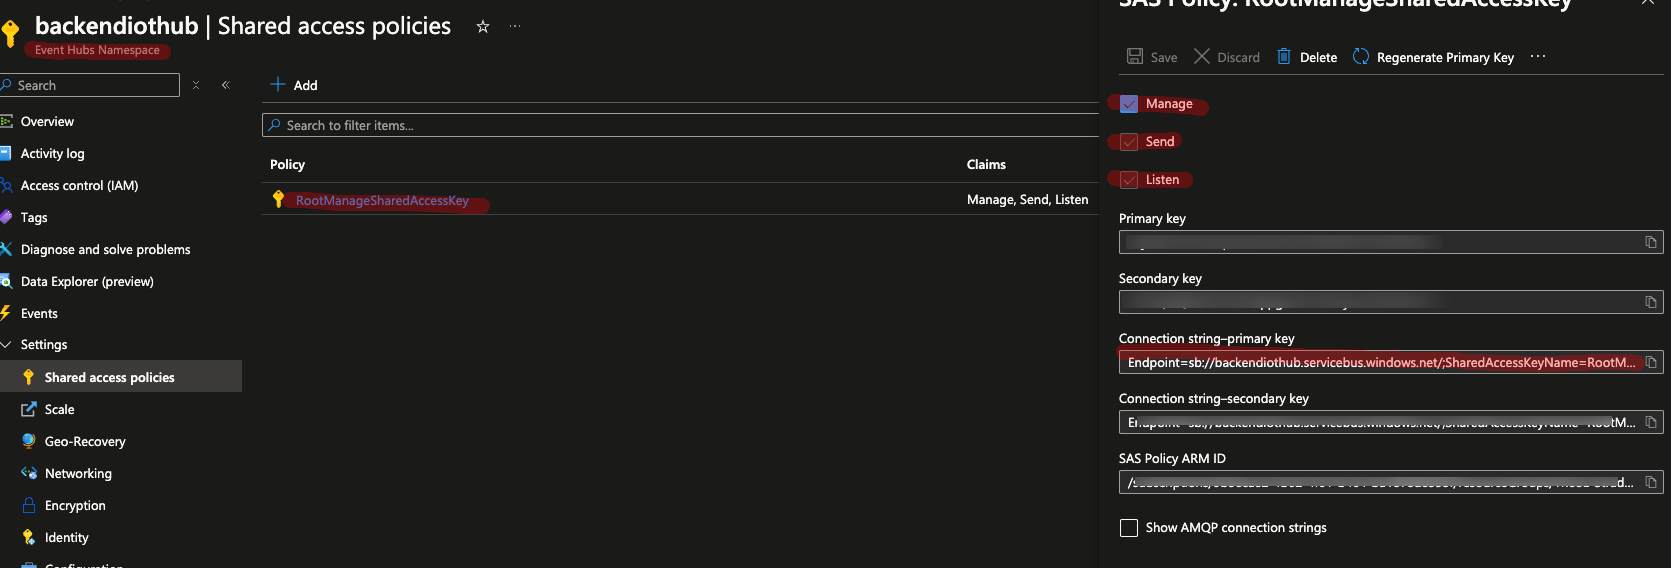
Task: Open Access control (IAM)
Action: pyautogui.click(x=79, y=185)
